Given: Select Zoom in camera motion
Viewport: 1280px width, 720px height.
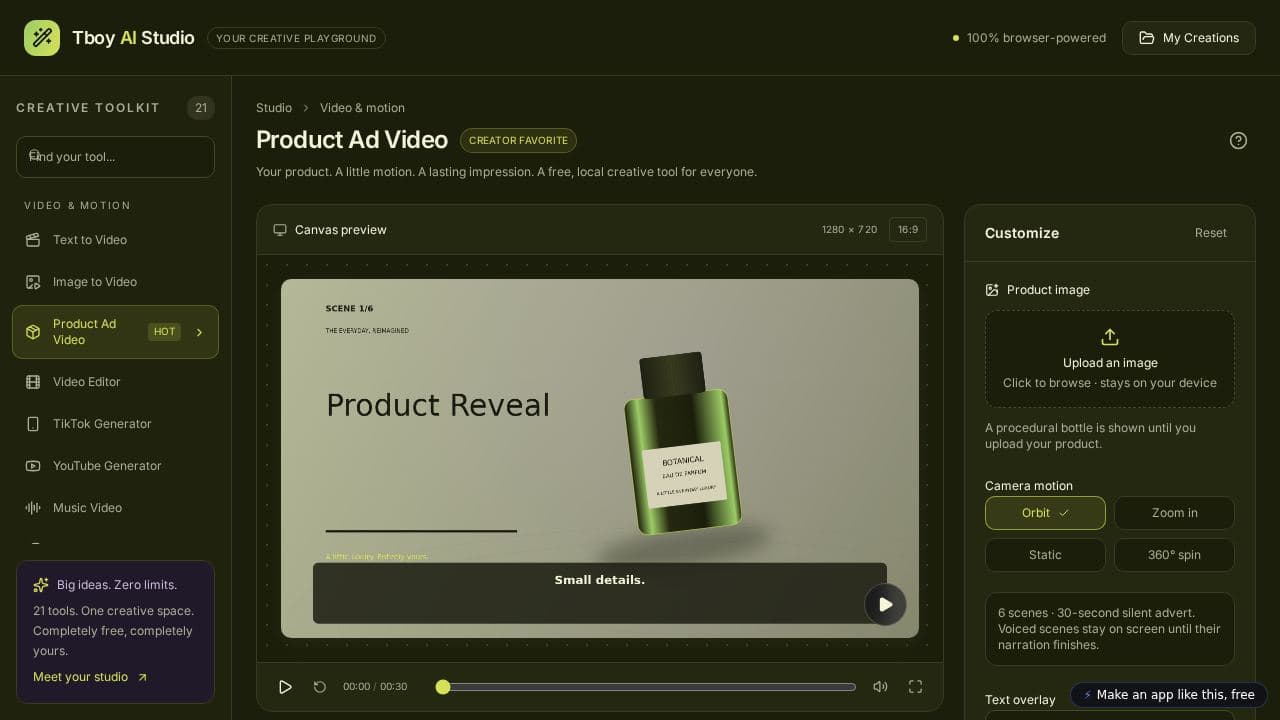Looking at the screenshot, I should pyautogui.click(x=1174, y=513).
